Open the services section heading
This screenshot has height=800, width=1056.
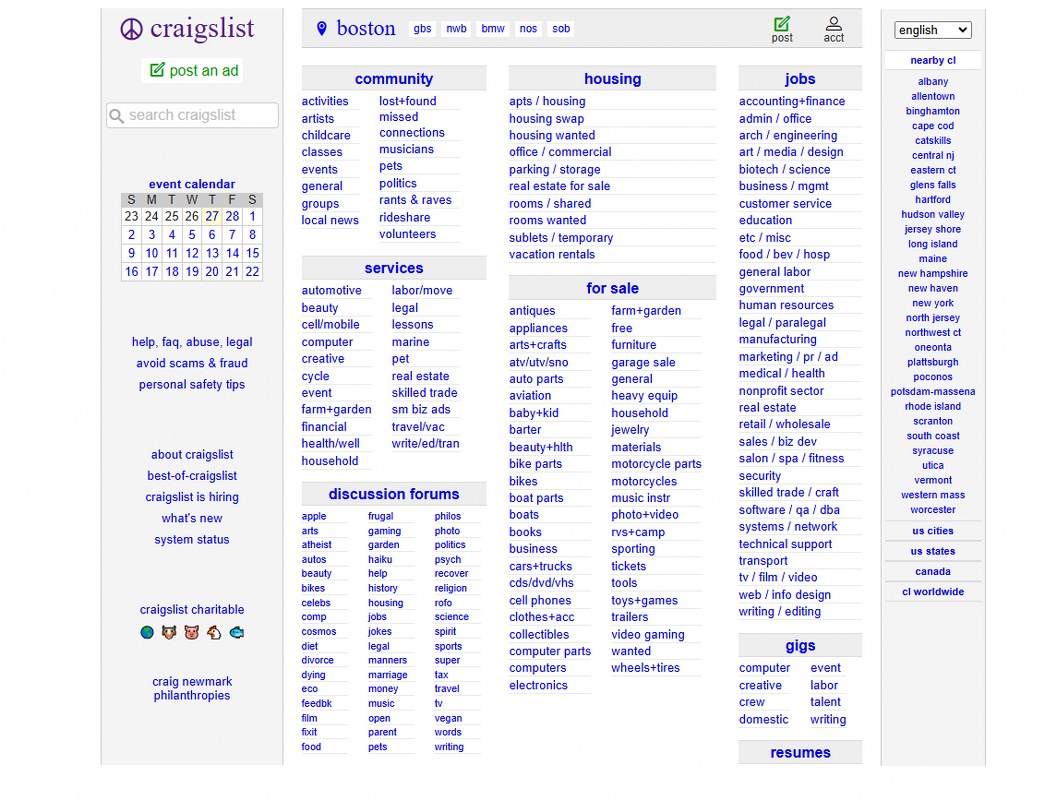coord(393,268)
